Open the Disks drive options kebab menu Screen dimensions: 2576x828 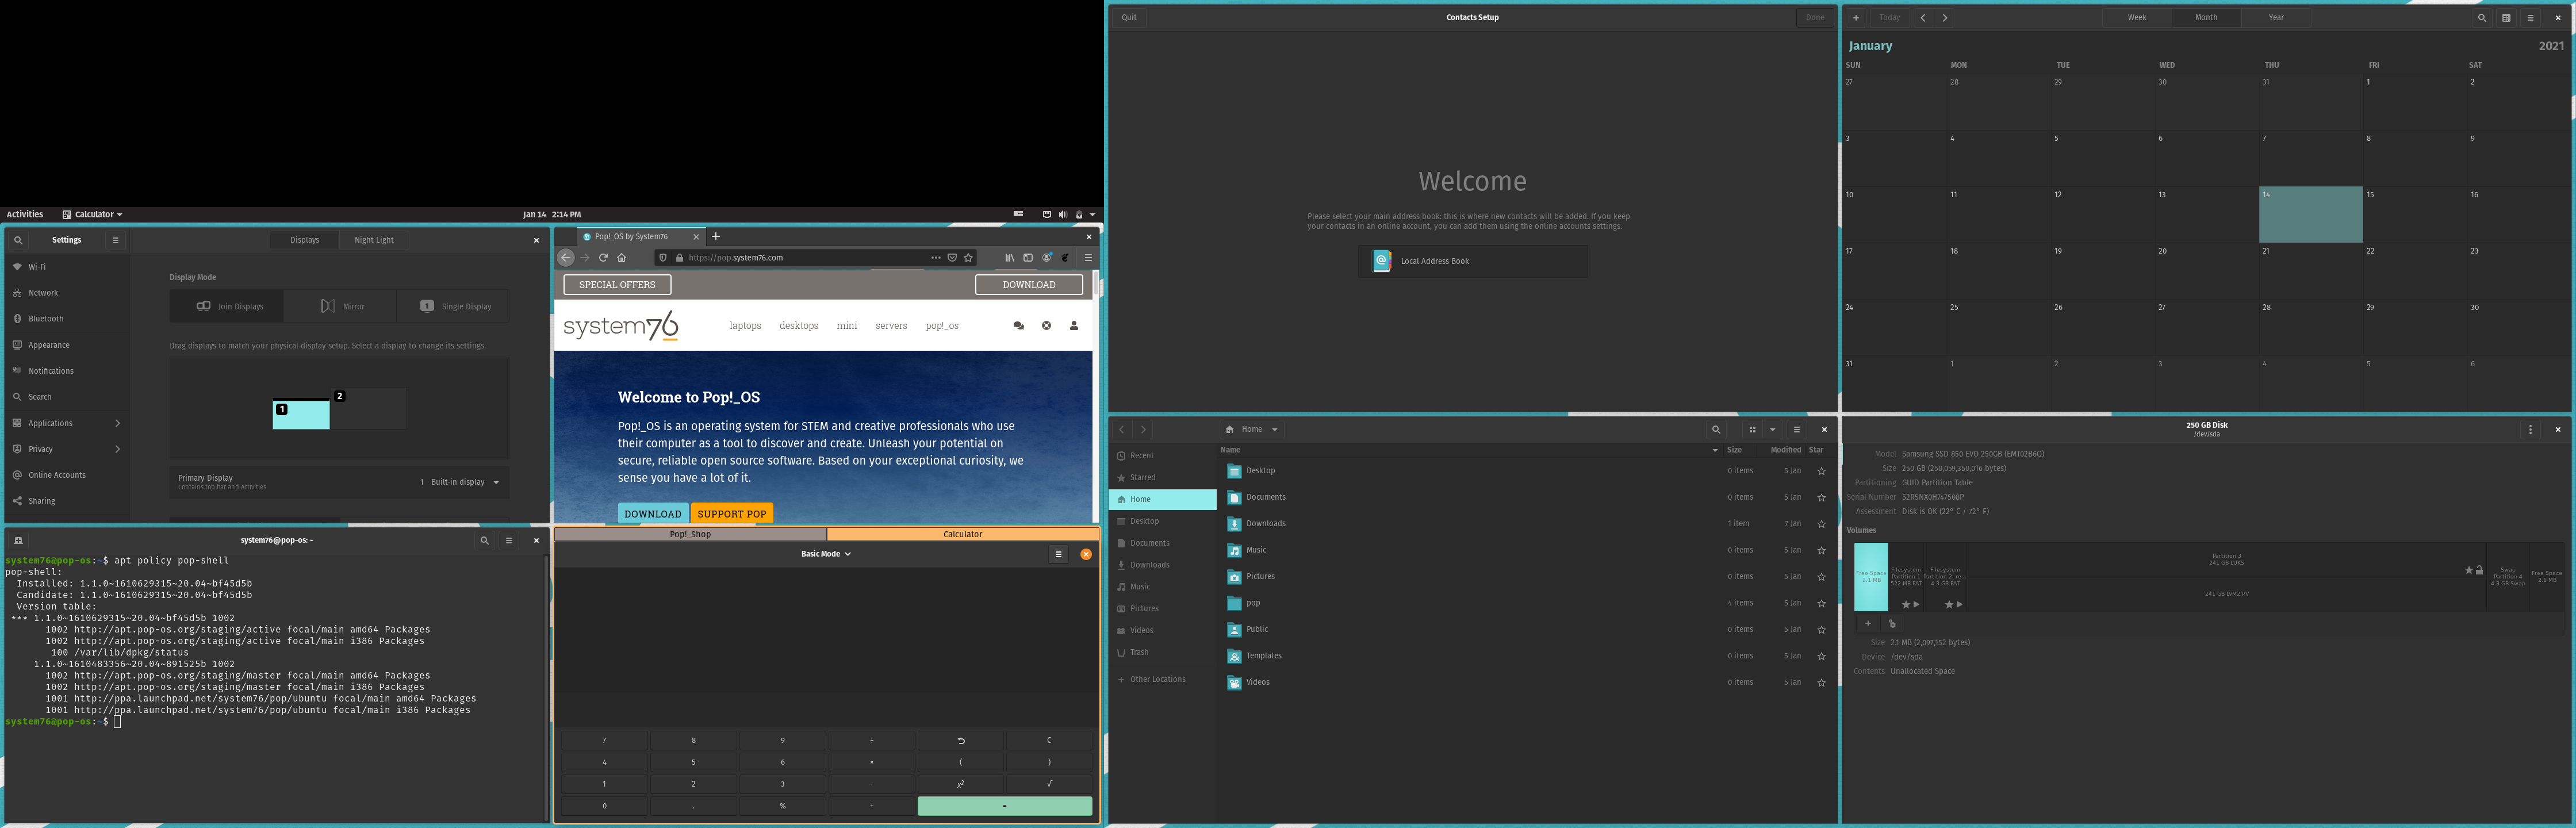2531,430
